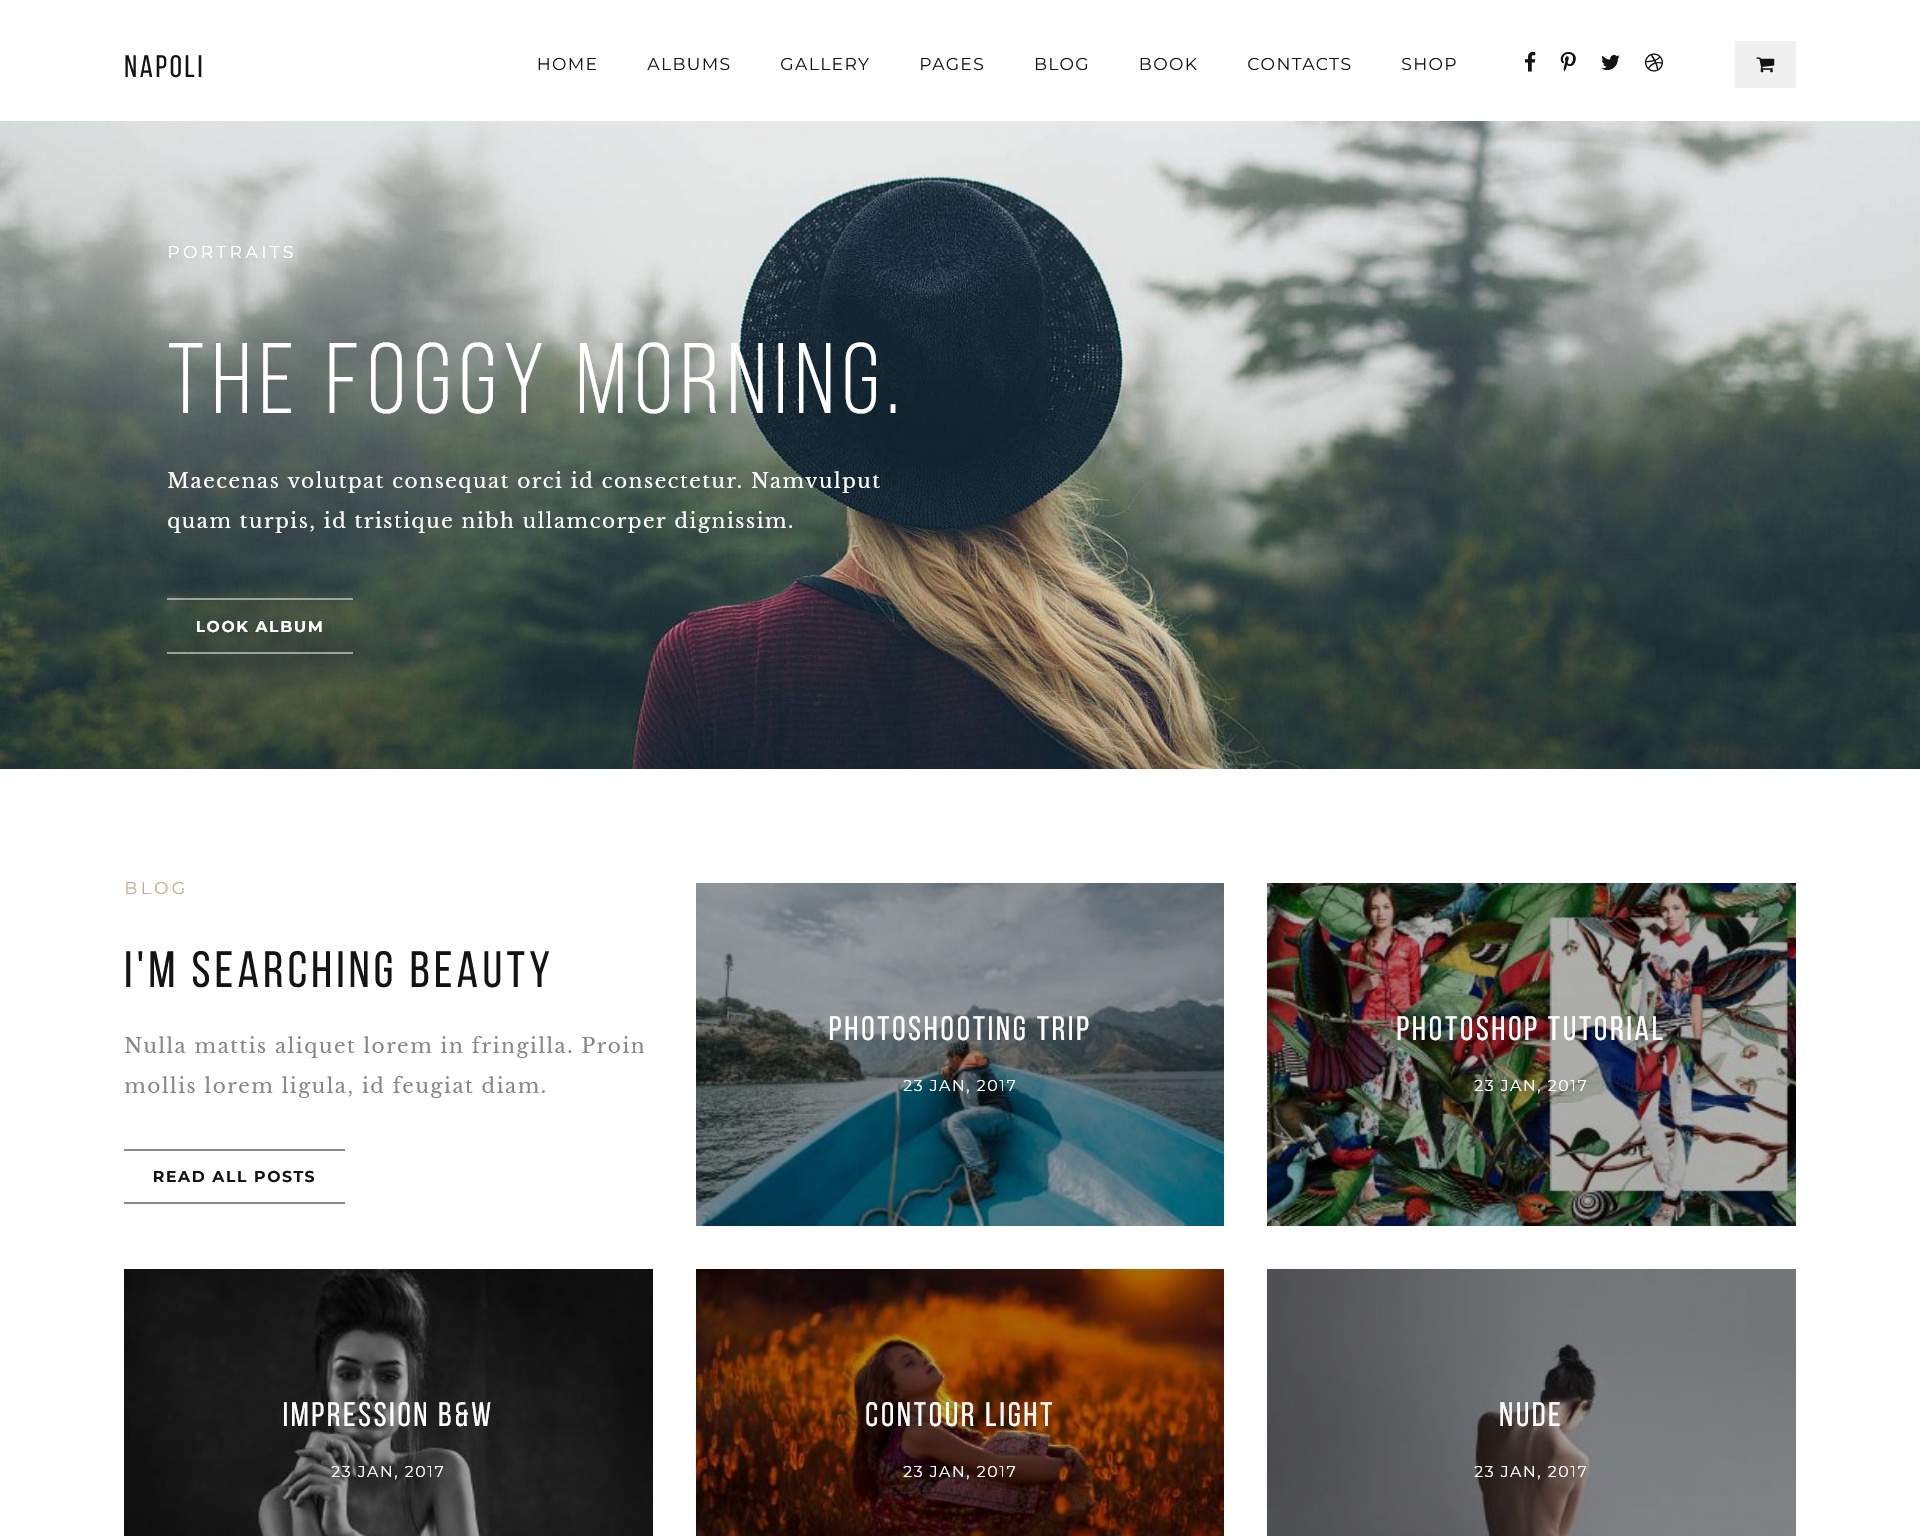The height and width of the screenshot is (1536, 1920).
Task: Click the IMPRESSION B&W blog thumbnail
Action: 387,1403
